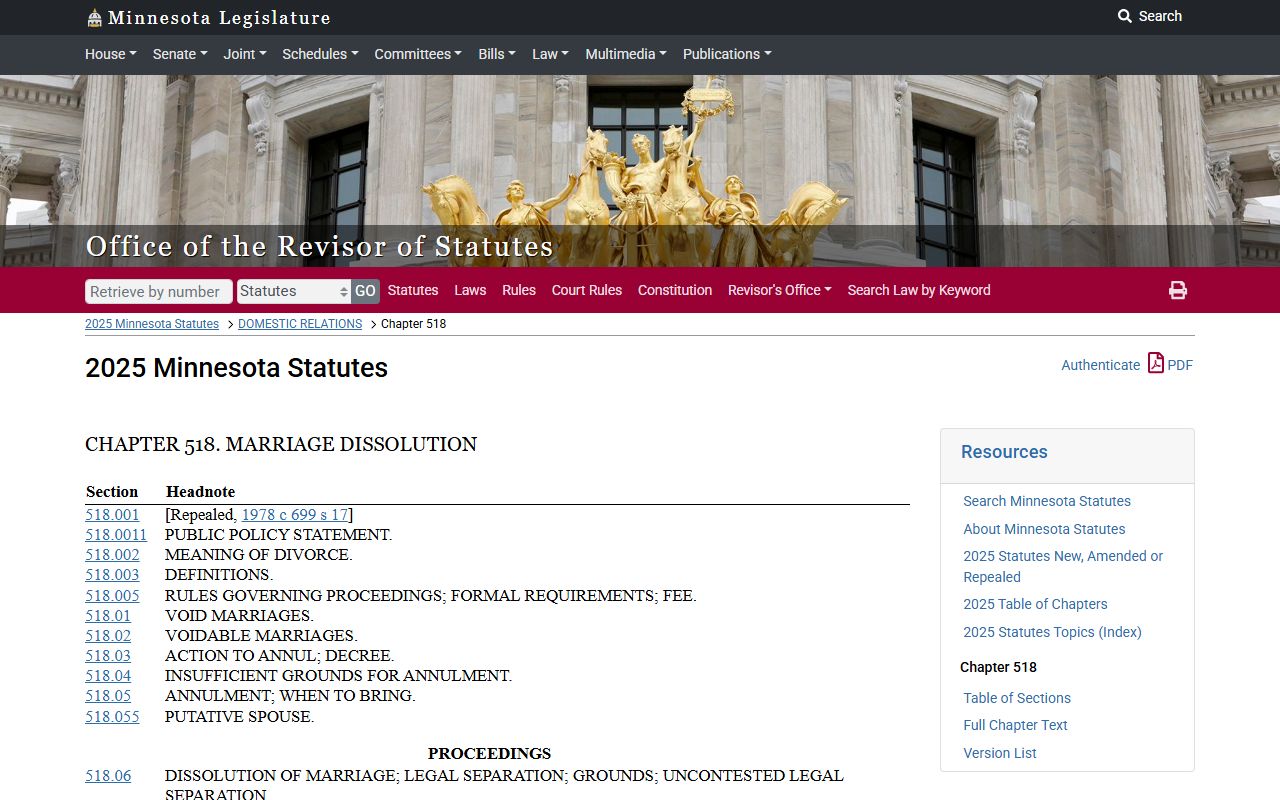Click the PDF document icon
The height and width of the screenshot is (800, 1280).
click(1156, 363)
